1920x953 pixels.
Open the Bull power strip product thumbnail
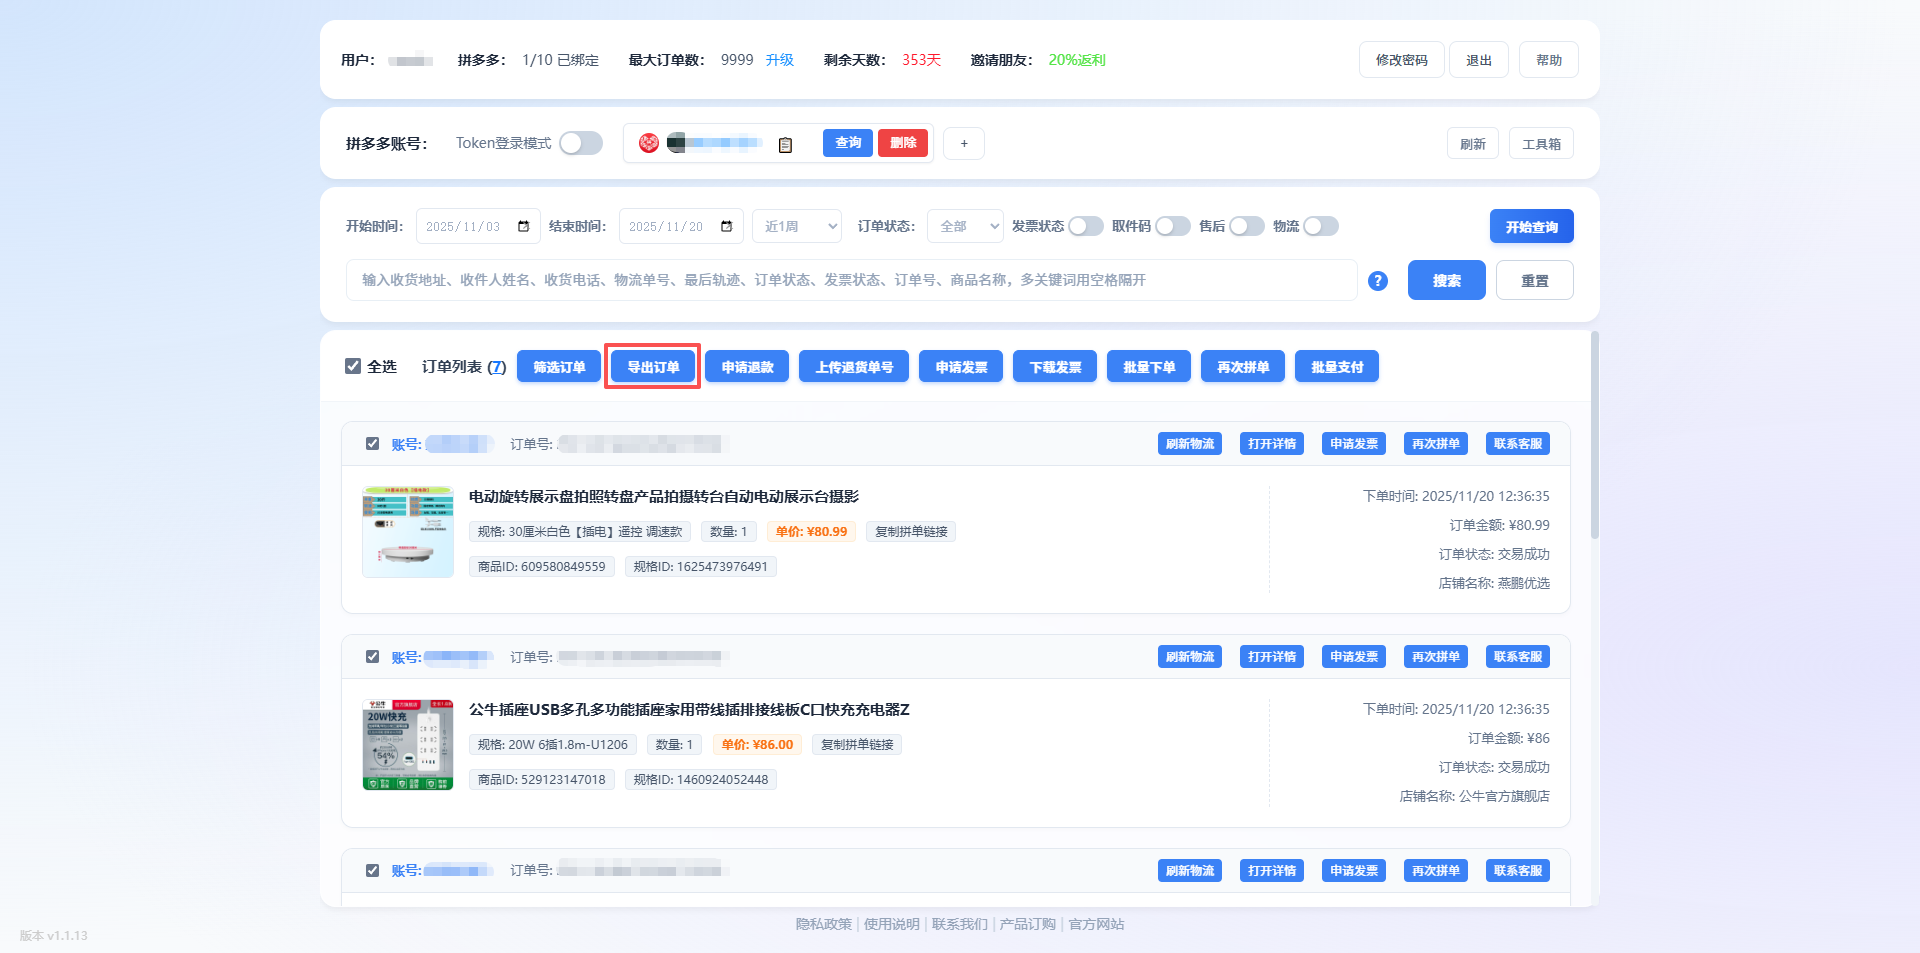pyautogui.click(x=408, y=745)
